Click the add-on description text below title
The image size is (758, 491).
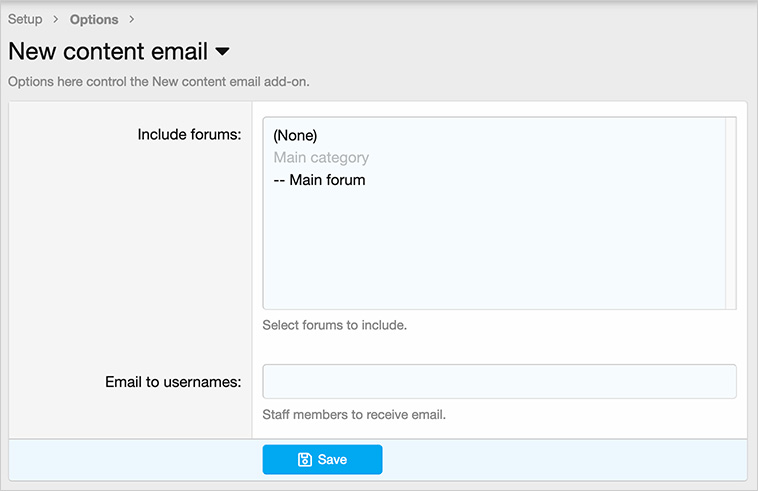click(x=158, y=82)
